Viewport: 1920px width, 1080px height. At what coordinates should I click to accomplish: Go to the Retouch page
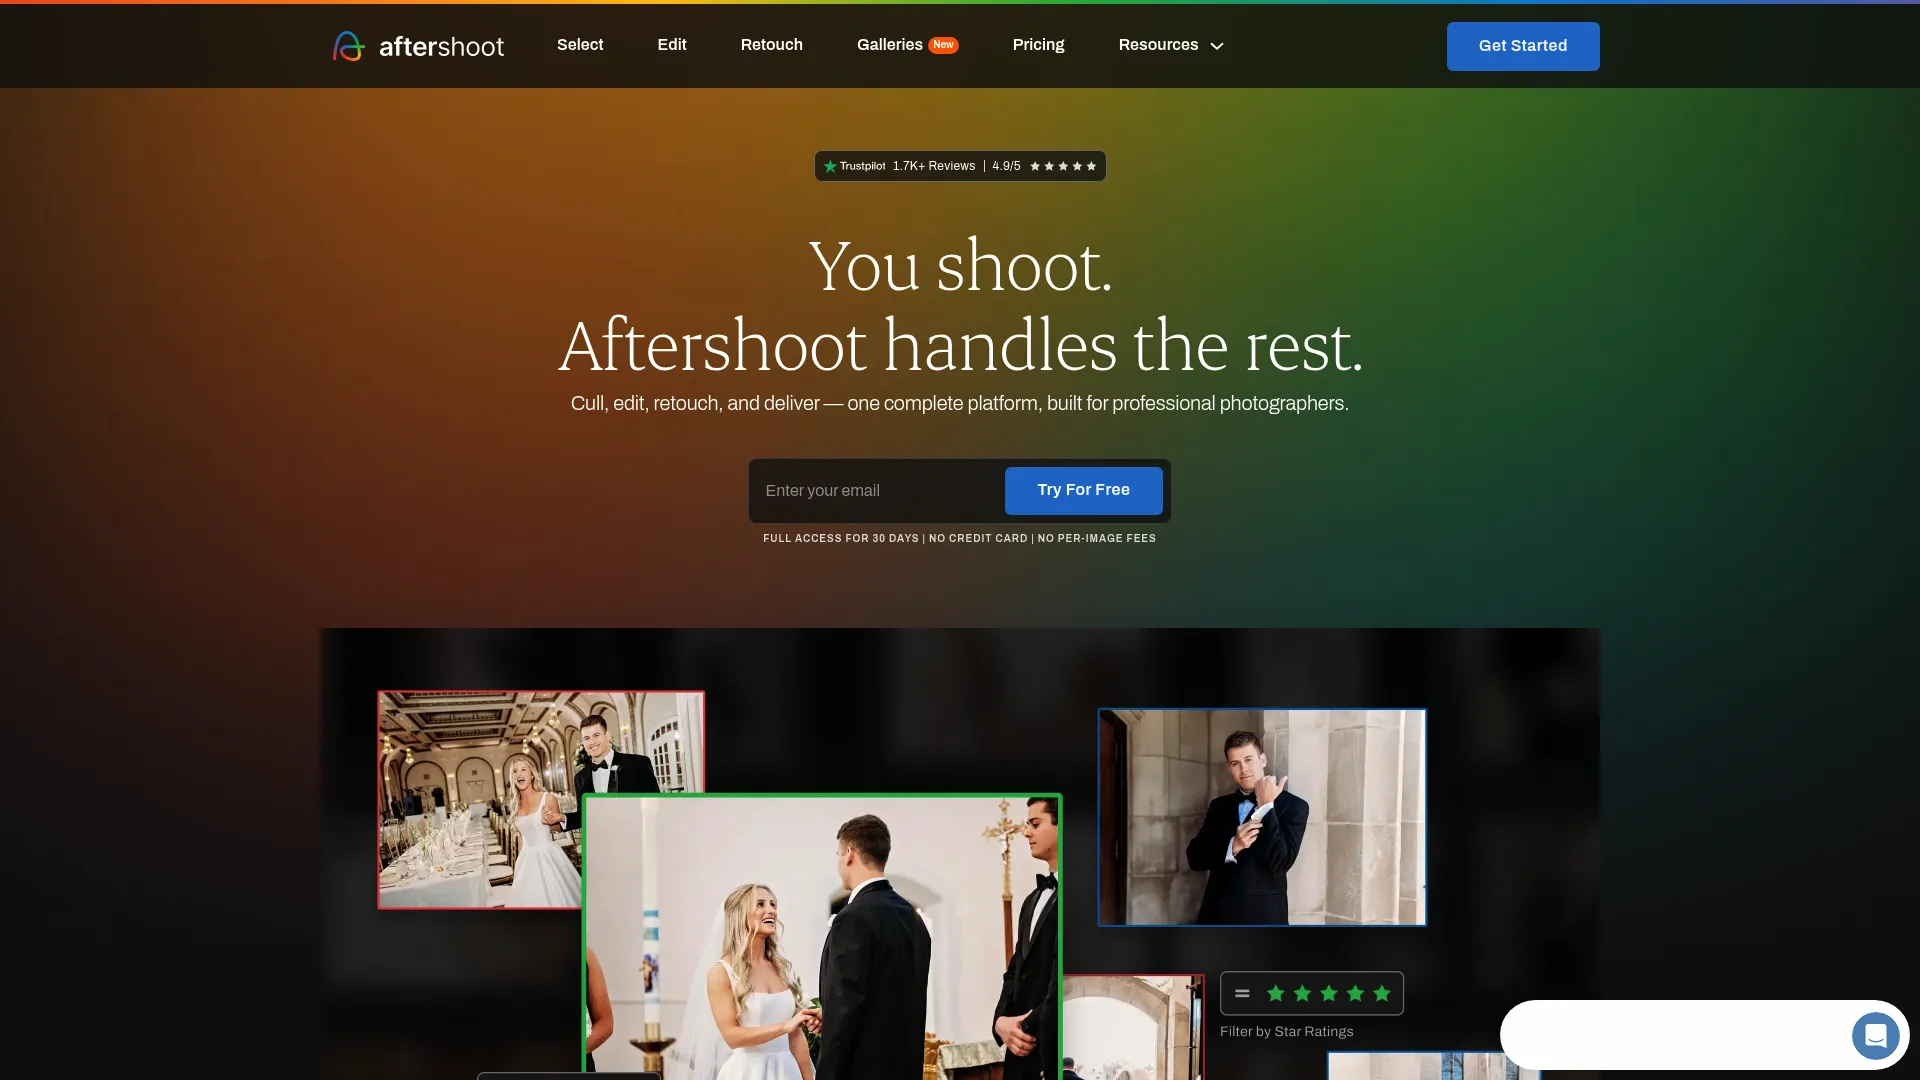[772, 45]
